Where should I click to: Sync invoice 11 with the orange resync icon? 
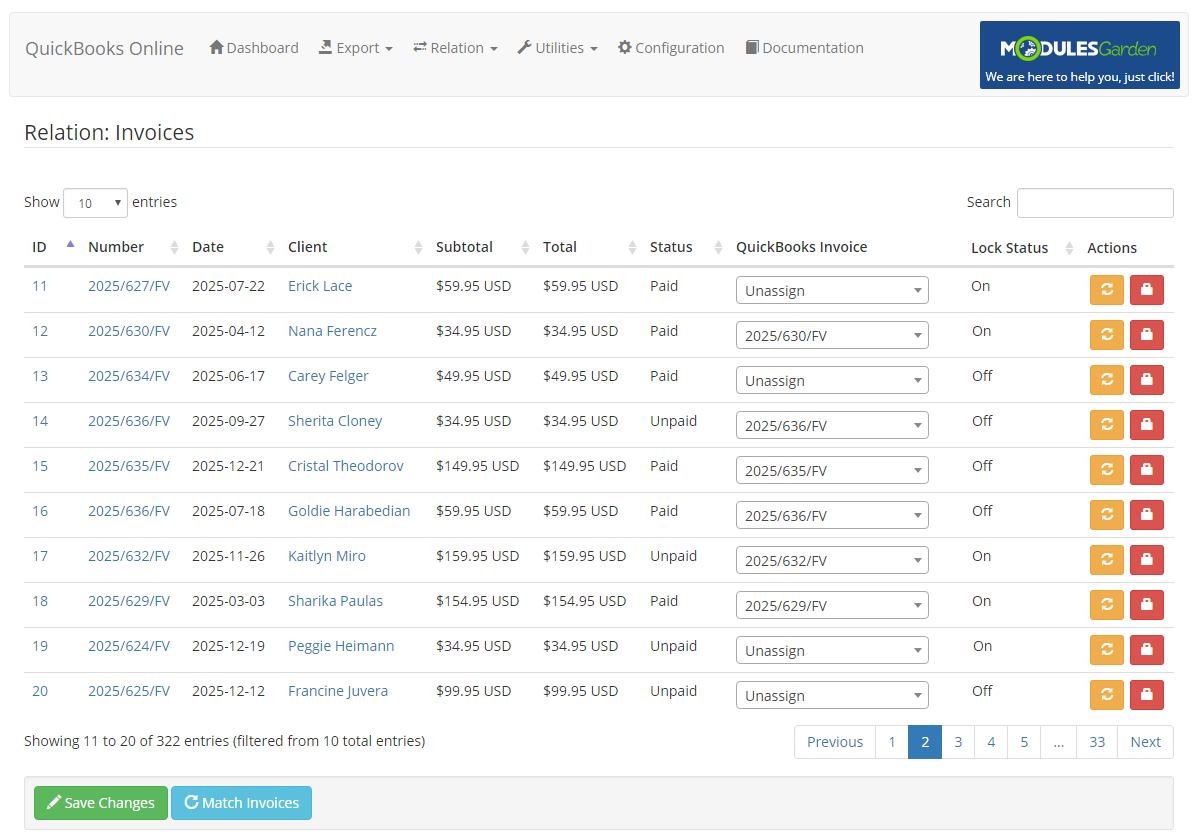pos(1106,289)
